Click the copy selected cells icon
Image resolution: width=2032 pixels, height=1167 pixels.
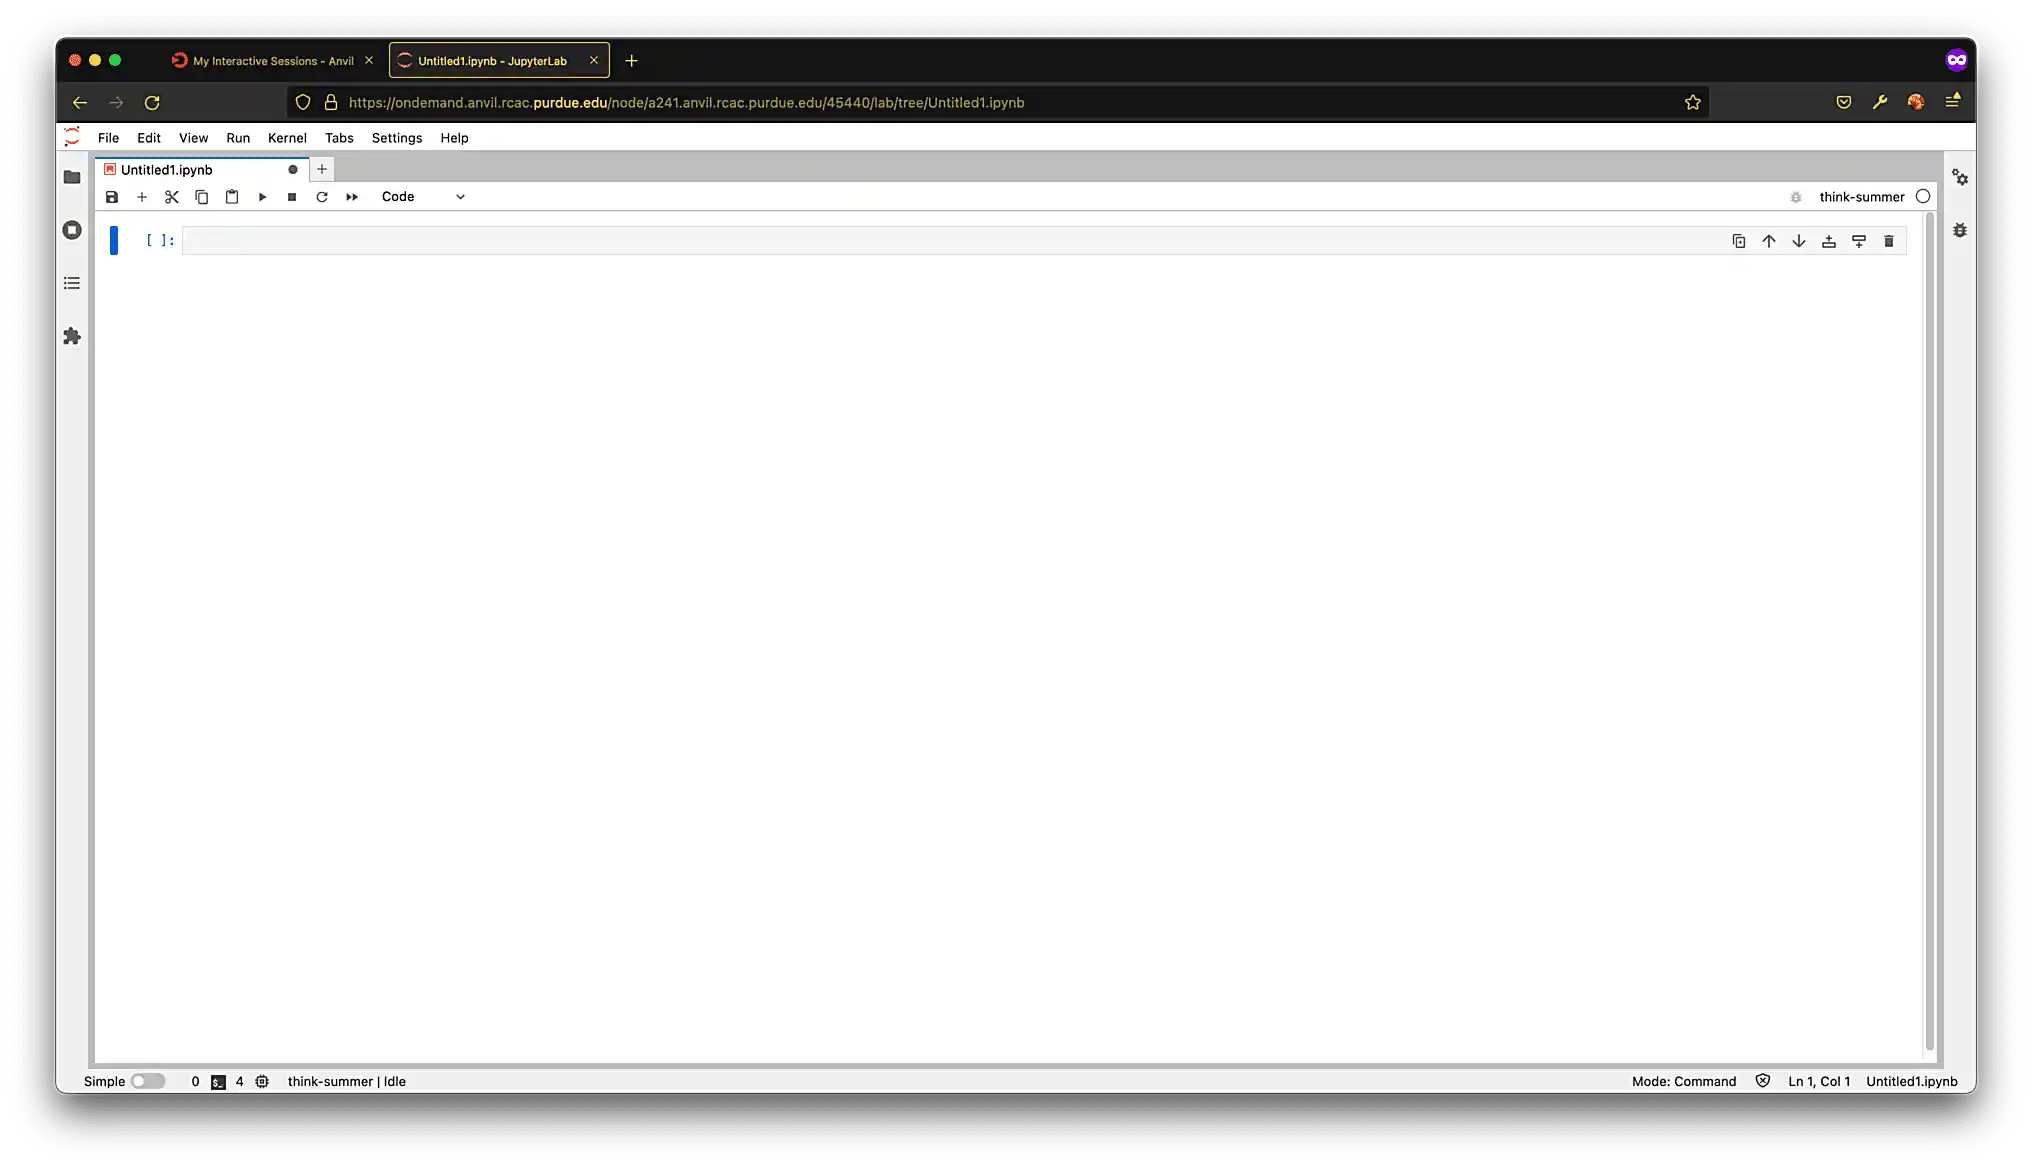[x=201, y=195]
